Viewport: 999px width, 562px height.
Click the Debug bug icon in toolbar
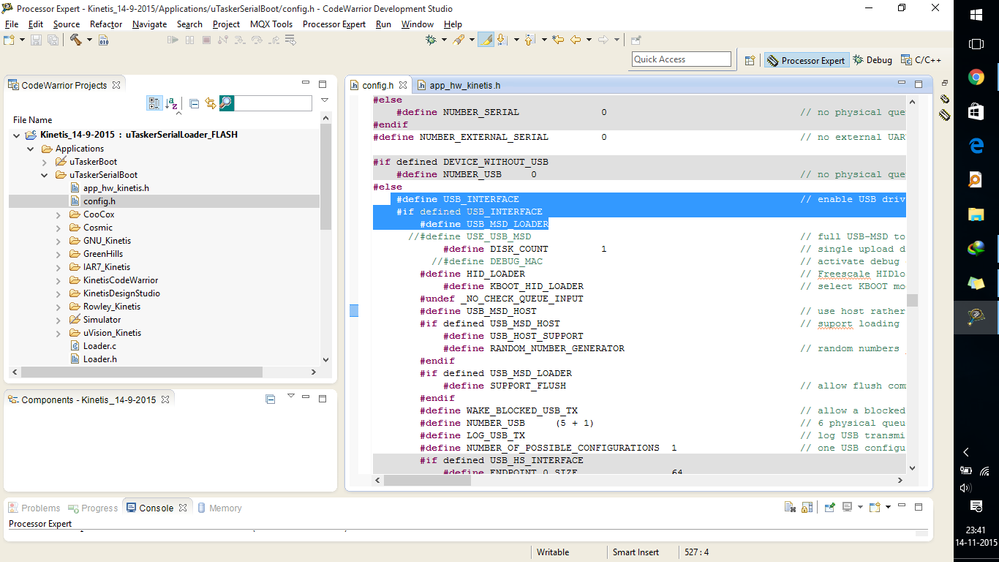432,40
